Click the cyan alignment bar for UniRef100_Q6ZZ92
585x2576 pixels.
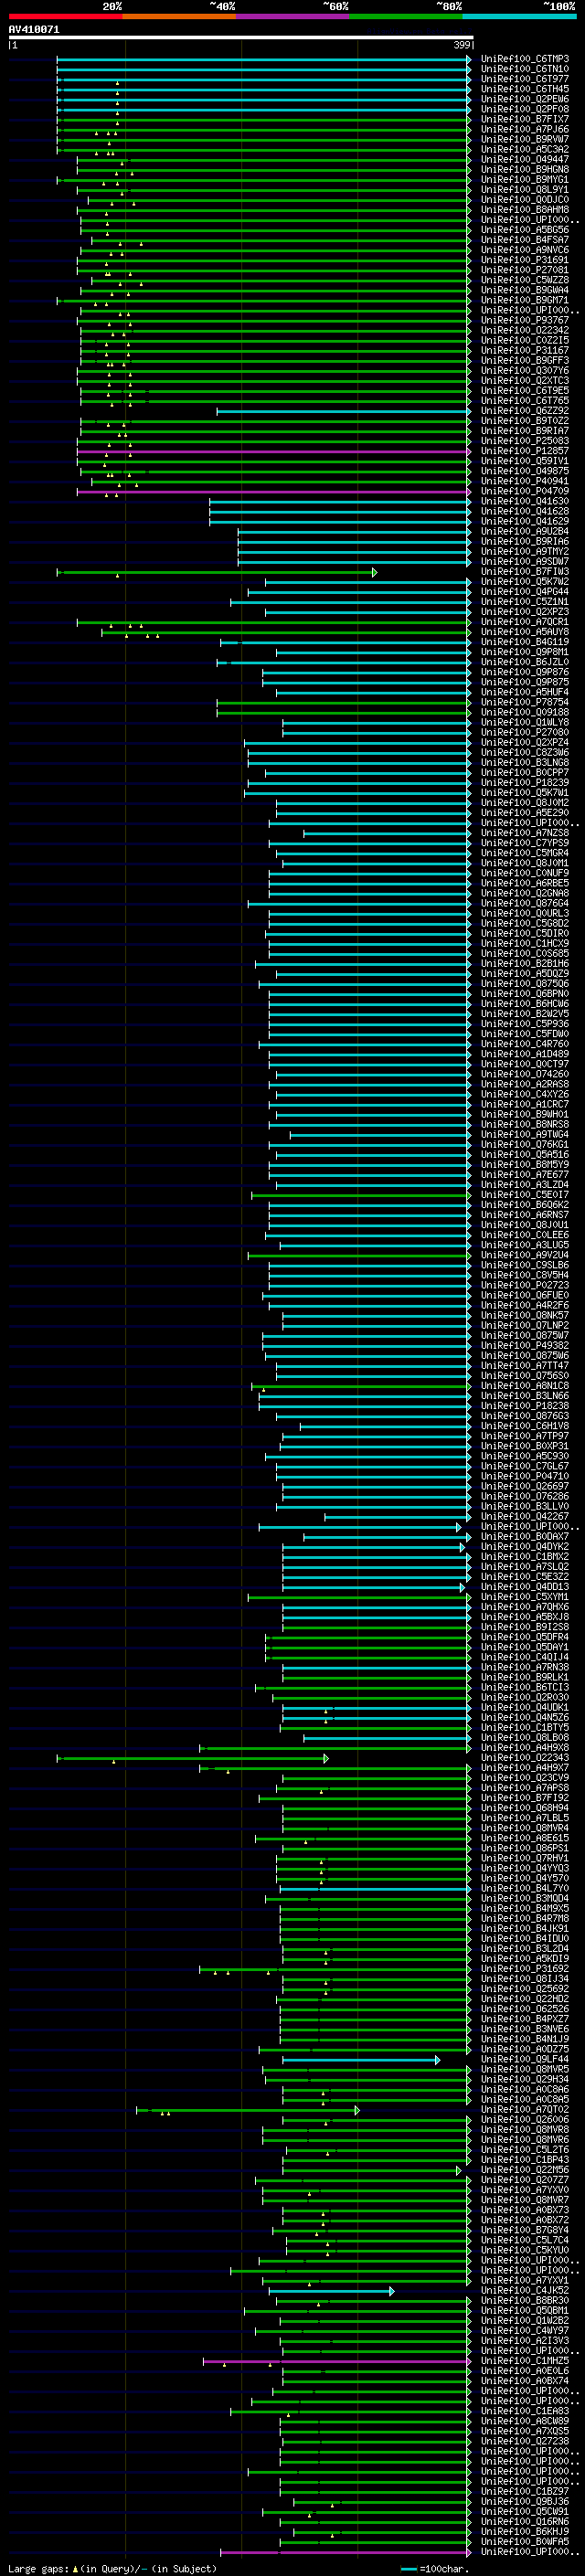pyautogui.click(x=343, y=411)
